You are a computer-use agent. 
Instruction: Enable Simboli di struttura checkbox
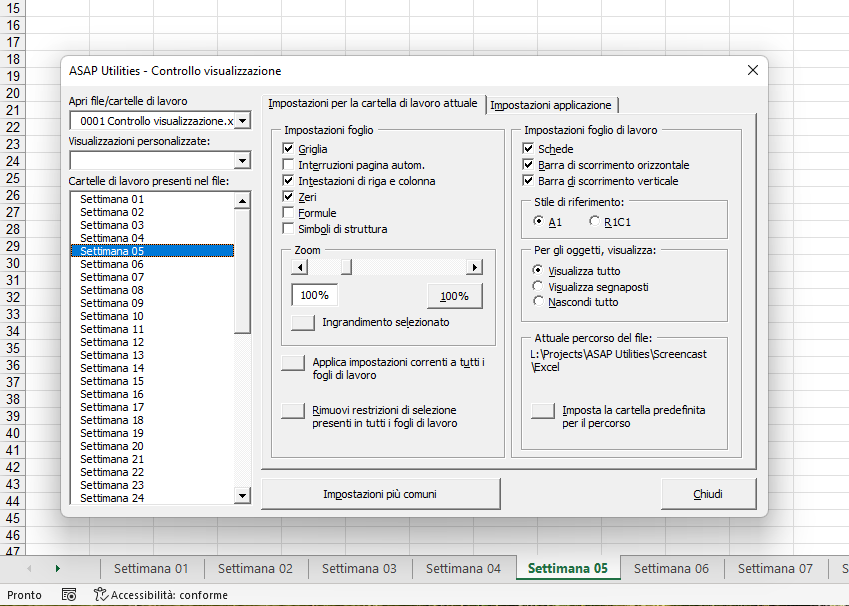288,229
